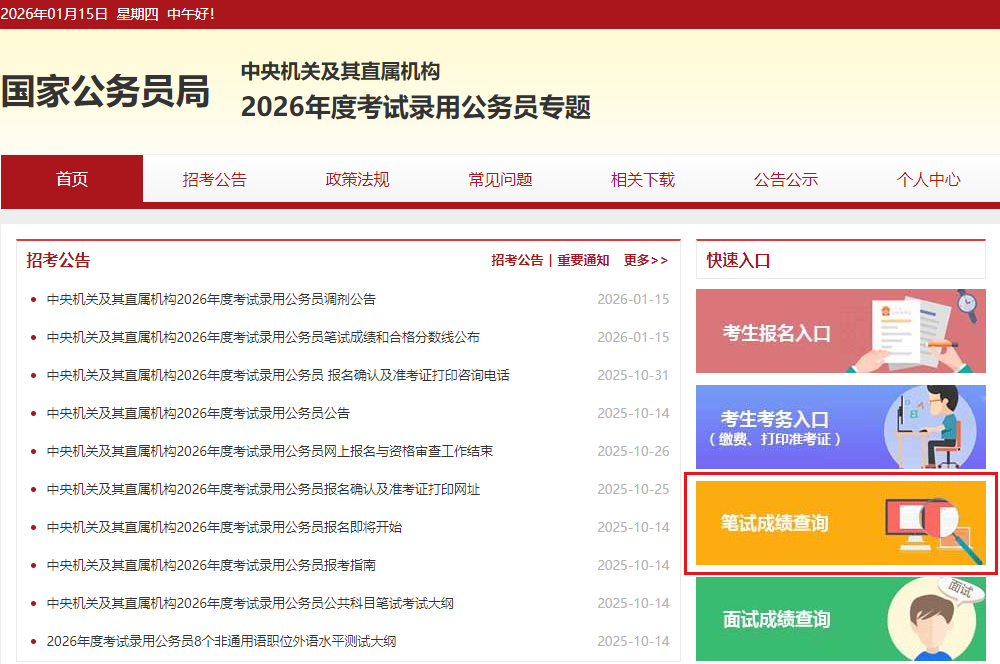Switch to the 招考公告 tab
The image size is (1000, 664).
pyautogui.click(x=214, y=179)
